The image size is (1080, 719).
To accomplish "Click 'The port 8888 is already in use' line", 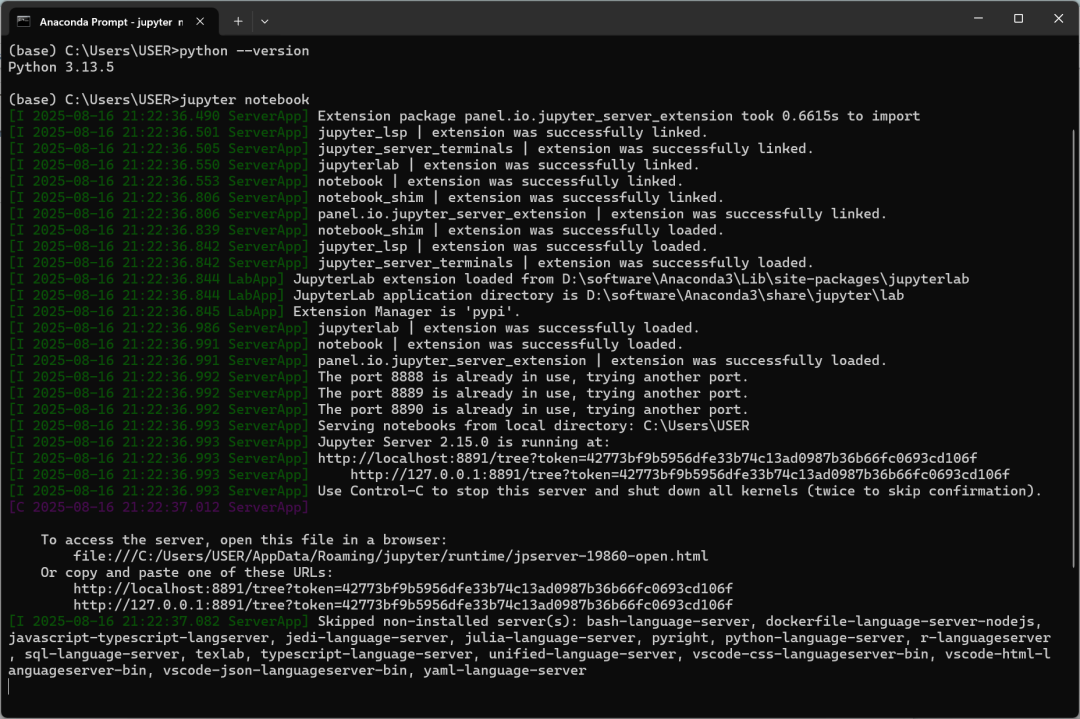I will [532, 377].
